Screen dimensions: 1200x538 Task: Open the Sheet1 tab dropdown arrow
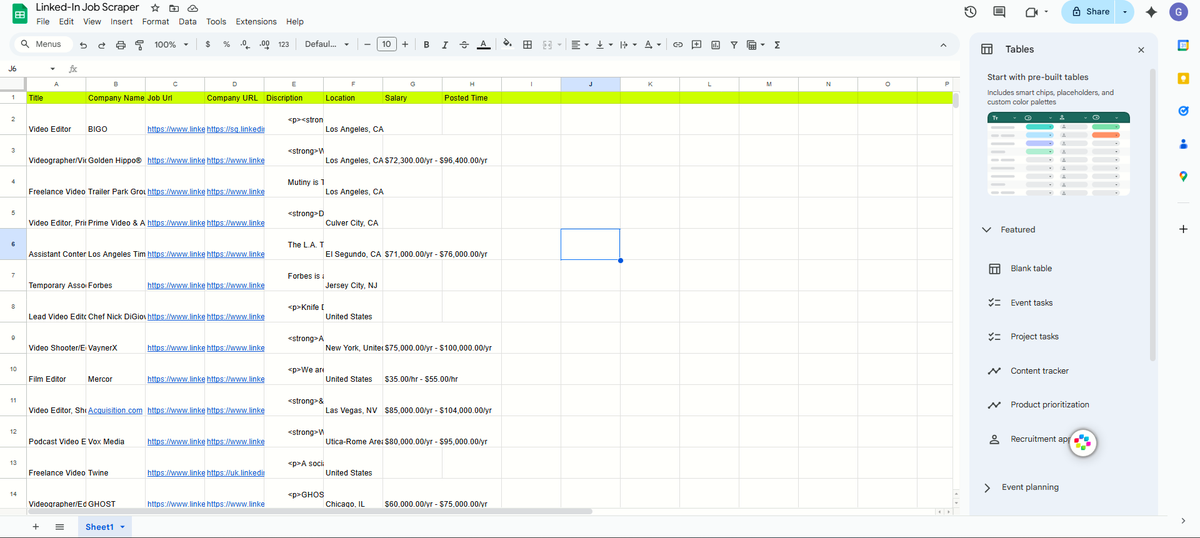point(123,526)
